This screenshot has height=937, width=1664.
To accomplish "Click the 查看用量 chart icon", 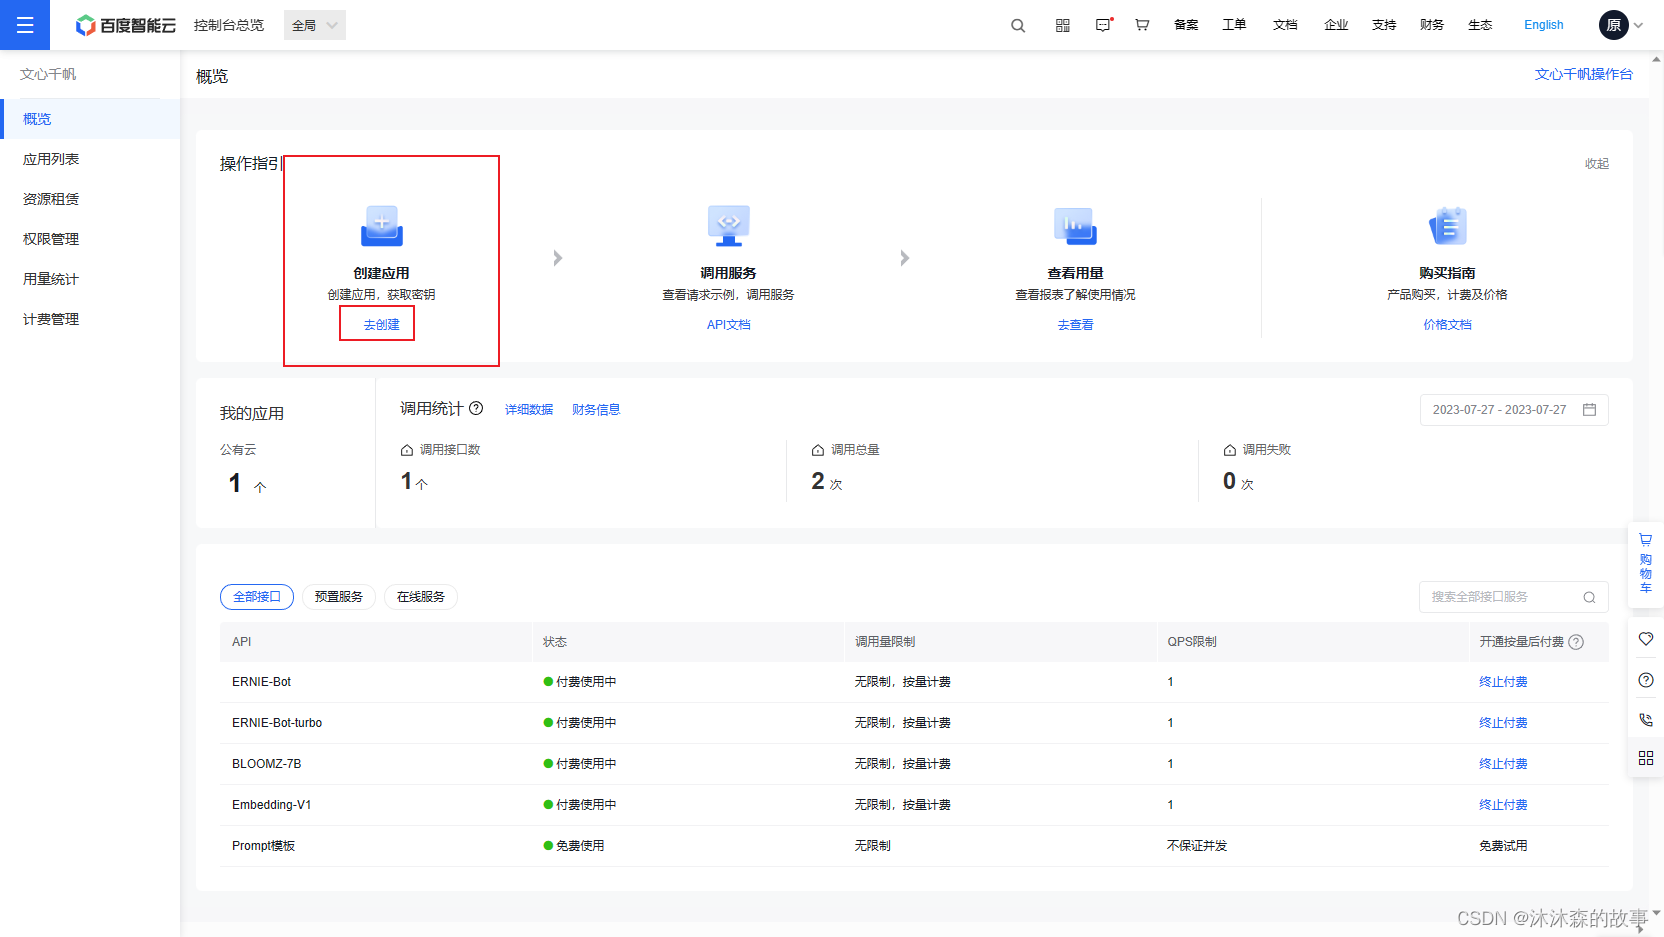I will tap(1075, 226).
